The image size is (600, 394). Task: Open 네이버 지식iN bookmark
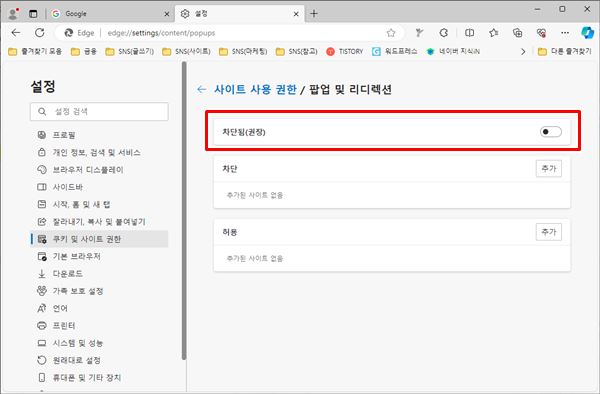point(453,51)
